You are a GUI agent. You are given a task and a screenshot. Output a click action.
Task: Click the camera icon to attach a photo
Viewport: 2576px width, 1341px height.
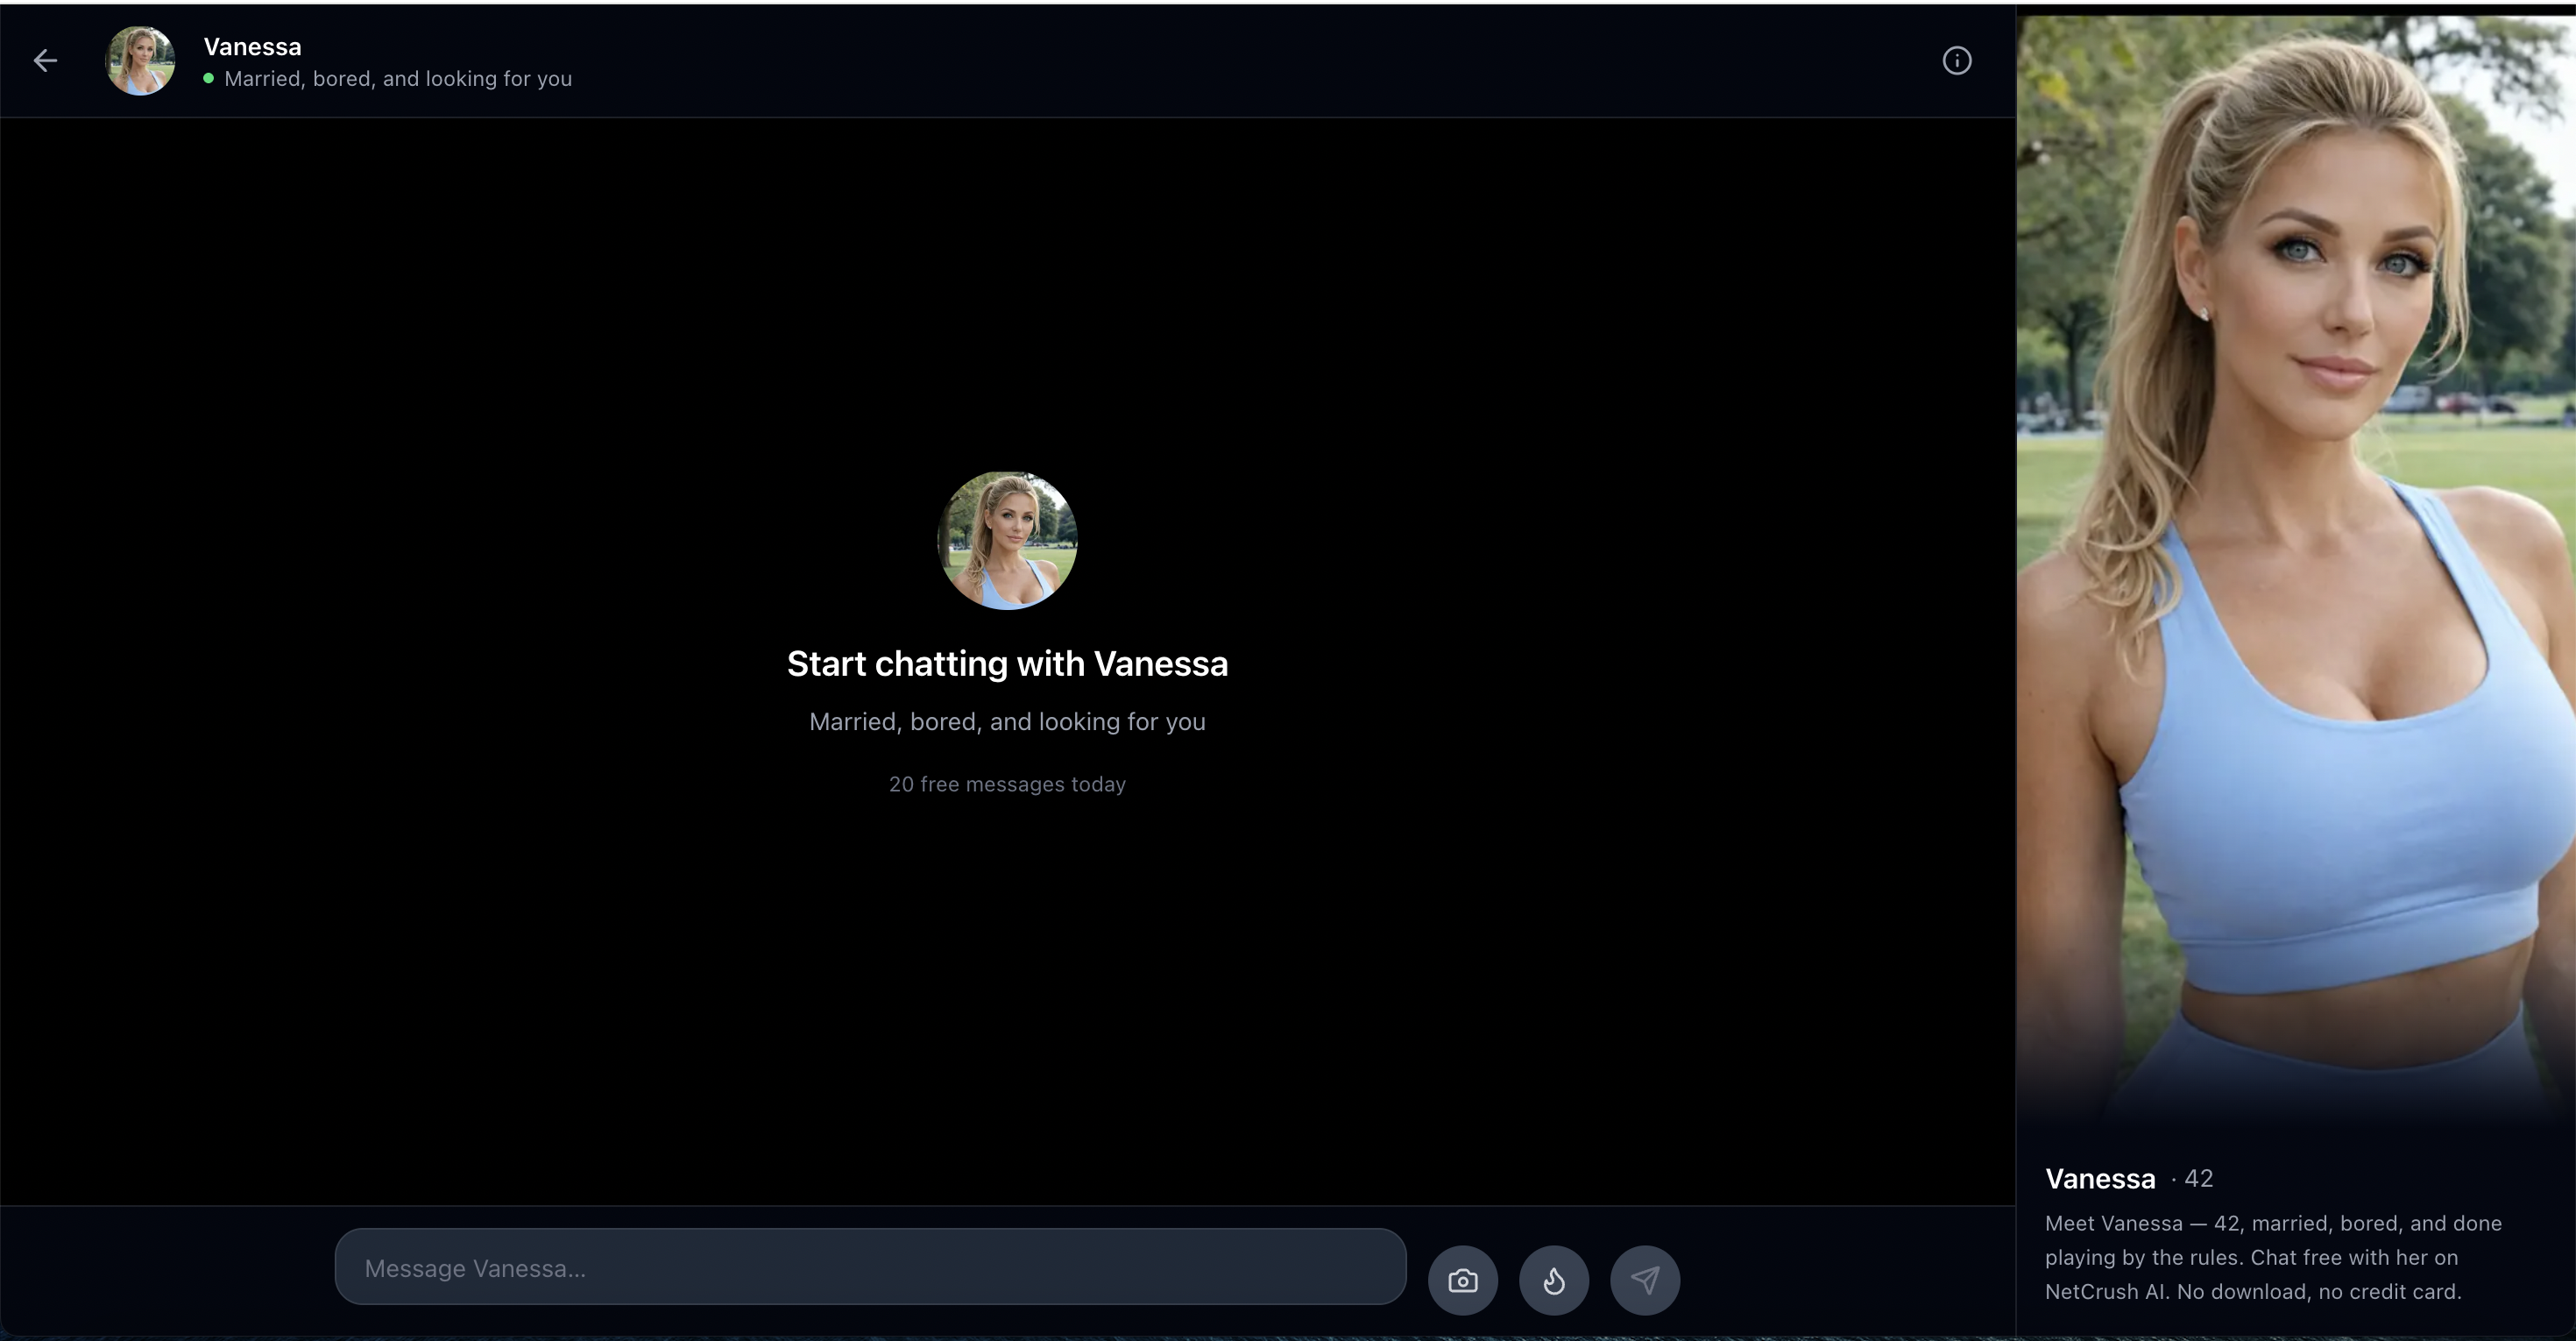[x=1463, y=1280]
